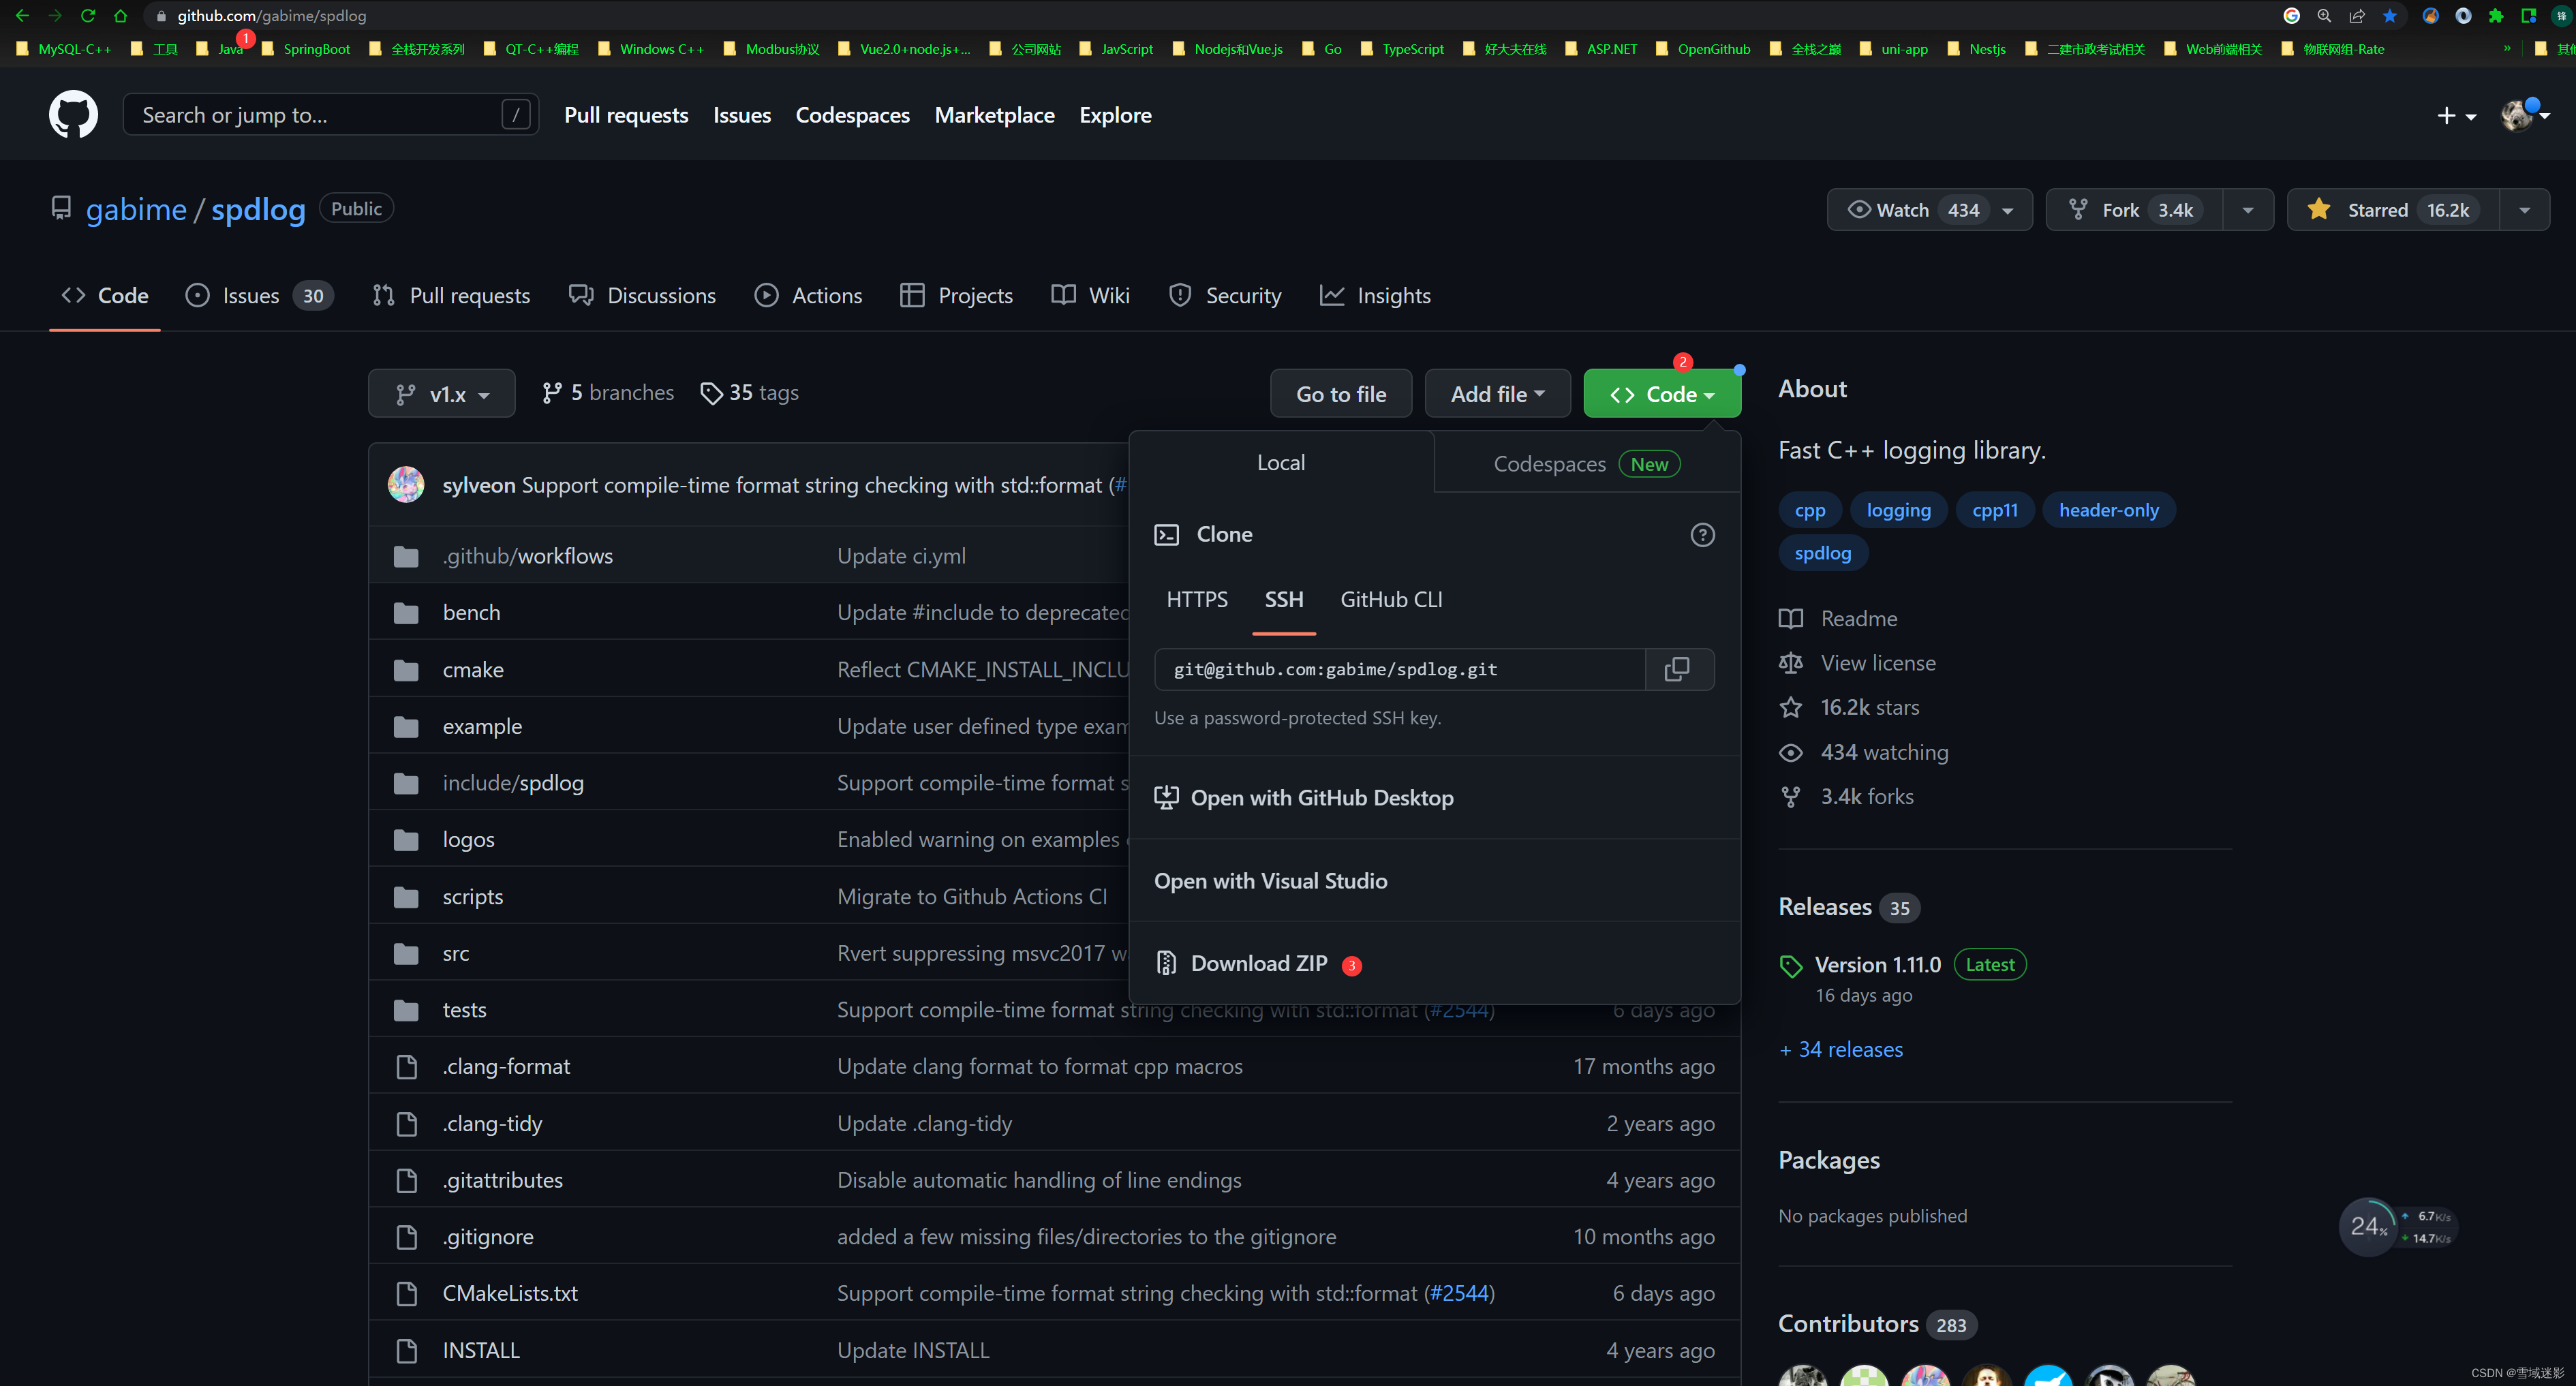Focus the Search or jump to field
This screenshot has width=2576, height=1386.
[330, 115]
